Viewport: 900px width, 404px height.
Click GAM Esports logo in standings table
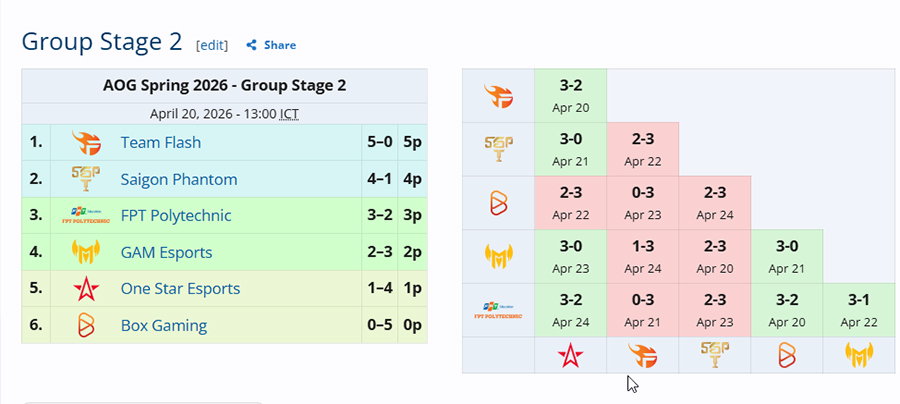tap(86, 252)
